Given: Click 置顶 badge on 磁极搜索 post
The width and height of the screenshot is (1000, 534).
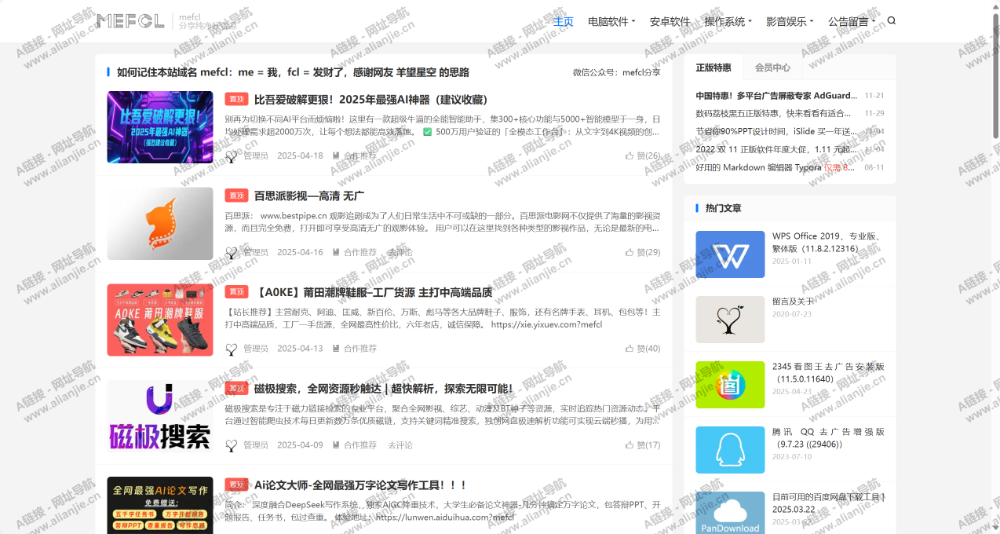Looking at the screenshot, I should [237, 388].
